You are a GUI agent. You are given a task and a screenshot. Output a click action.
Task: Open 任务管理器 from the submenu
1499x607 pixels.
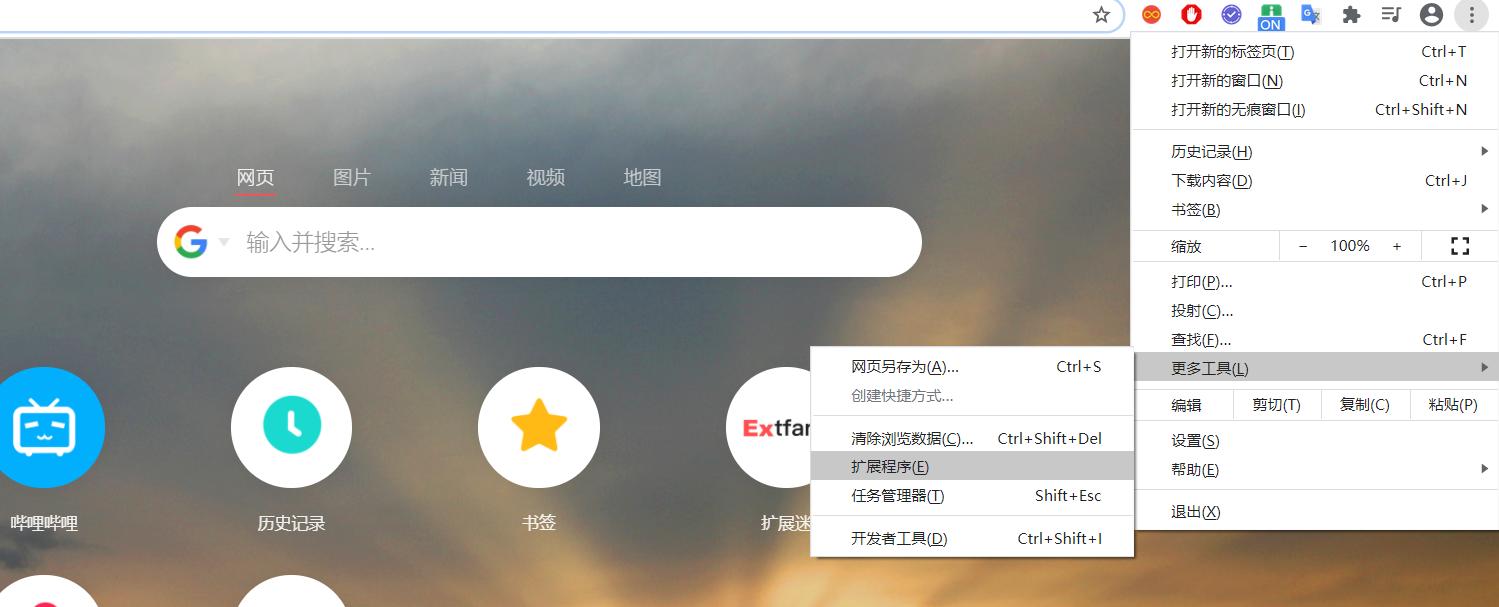tap(972, 496)
